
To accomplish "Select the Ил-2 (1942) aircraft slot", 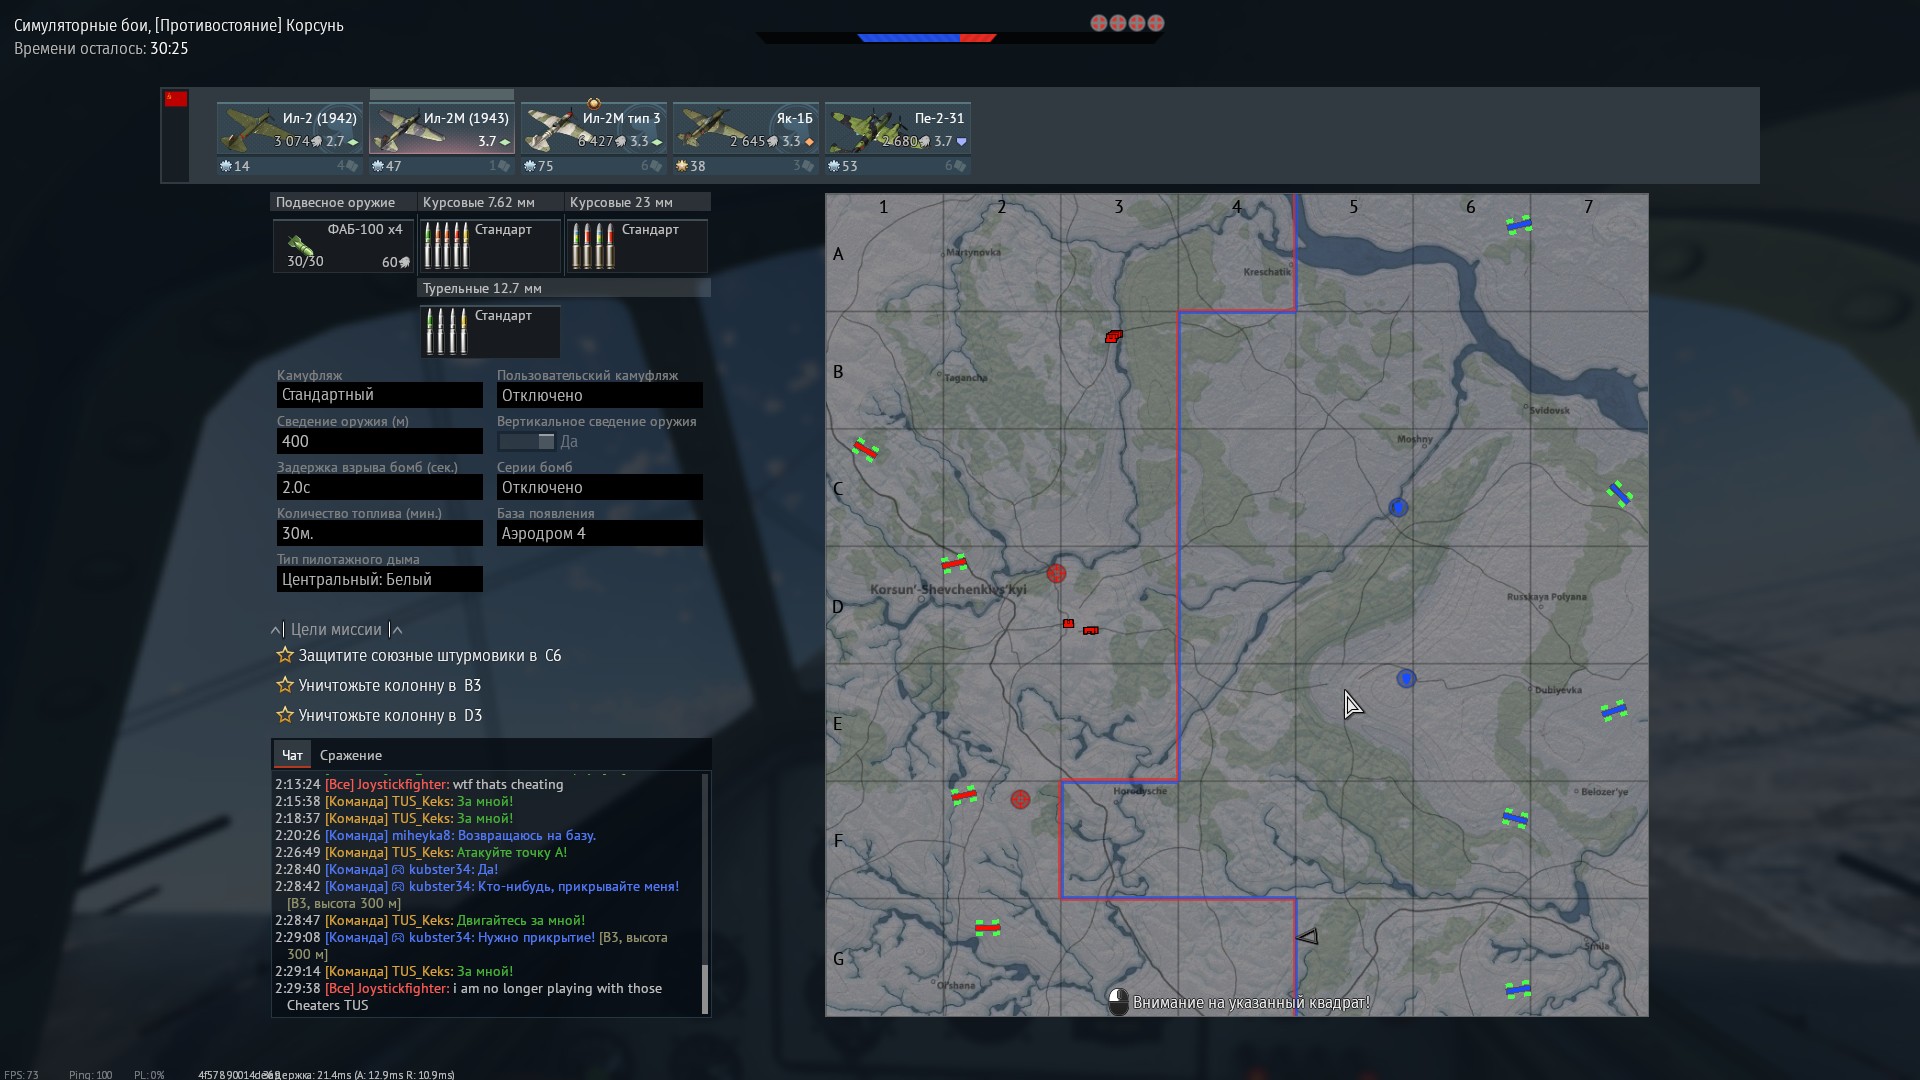I will (x=289, y=130).
